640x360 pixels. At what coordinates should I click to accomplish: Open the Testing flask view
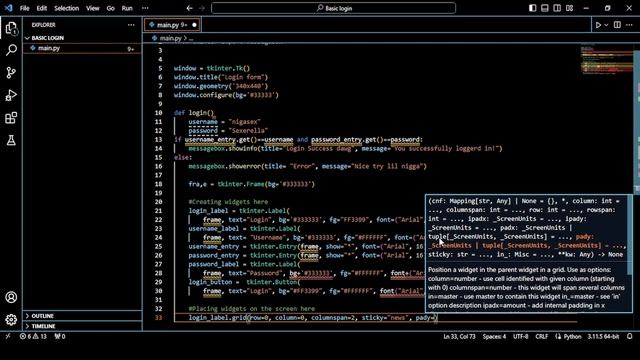coord(11,140)
